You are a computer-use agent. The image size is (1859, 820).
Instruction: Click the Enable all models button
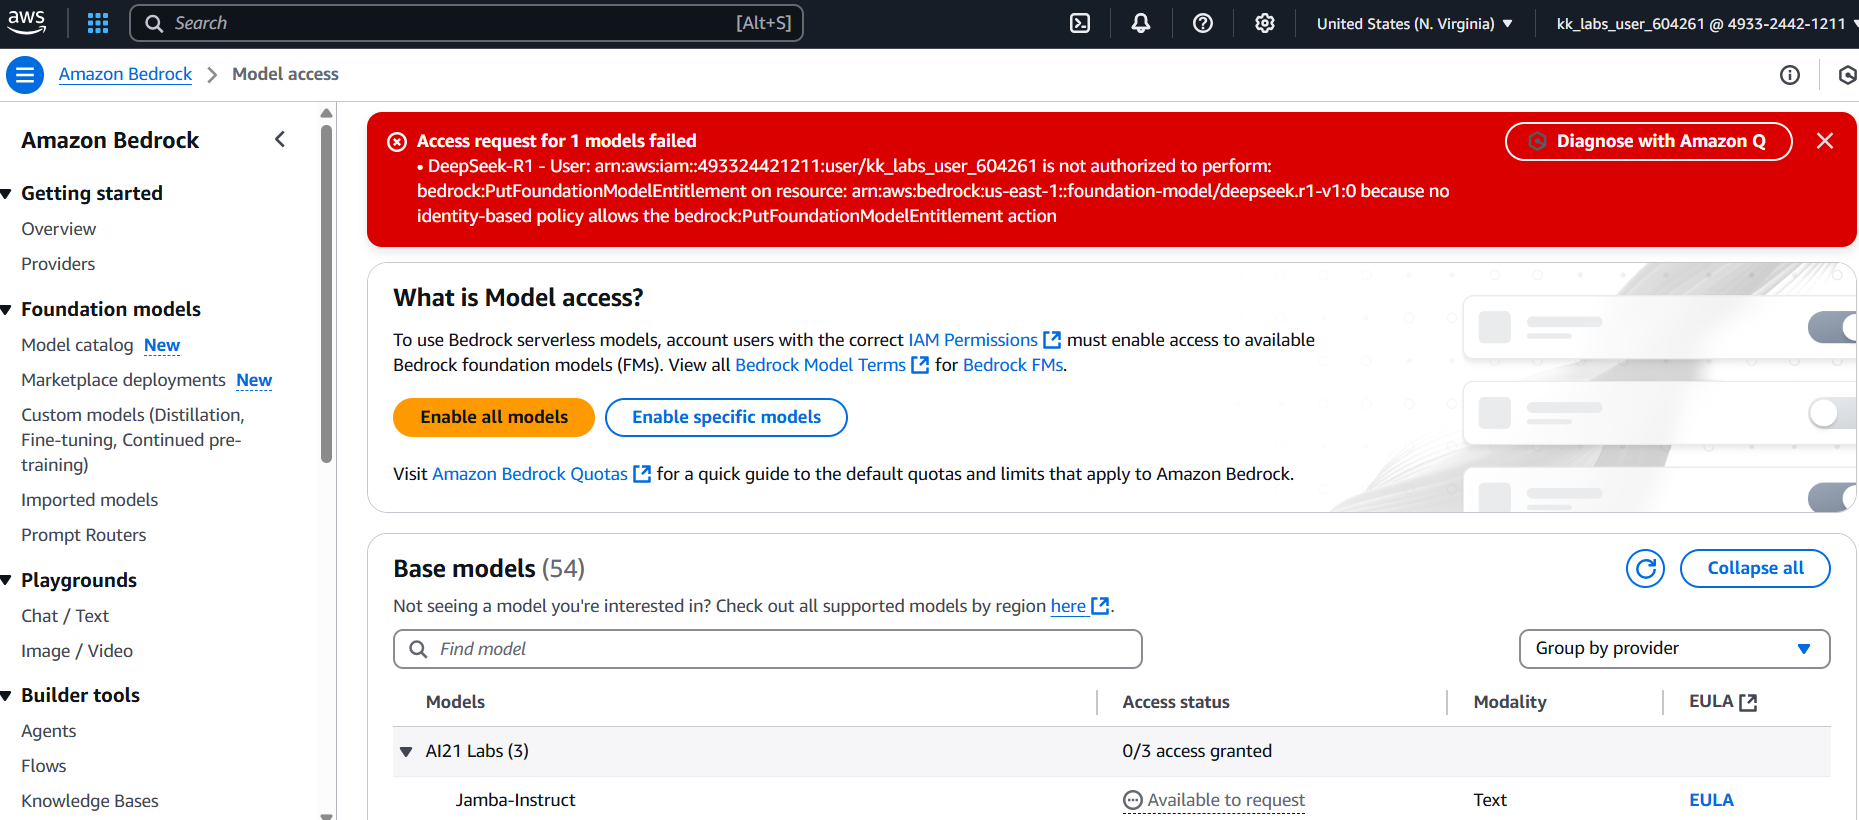(494, 417)
